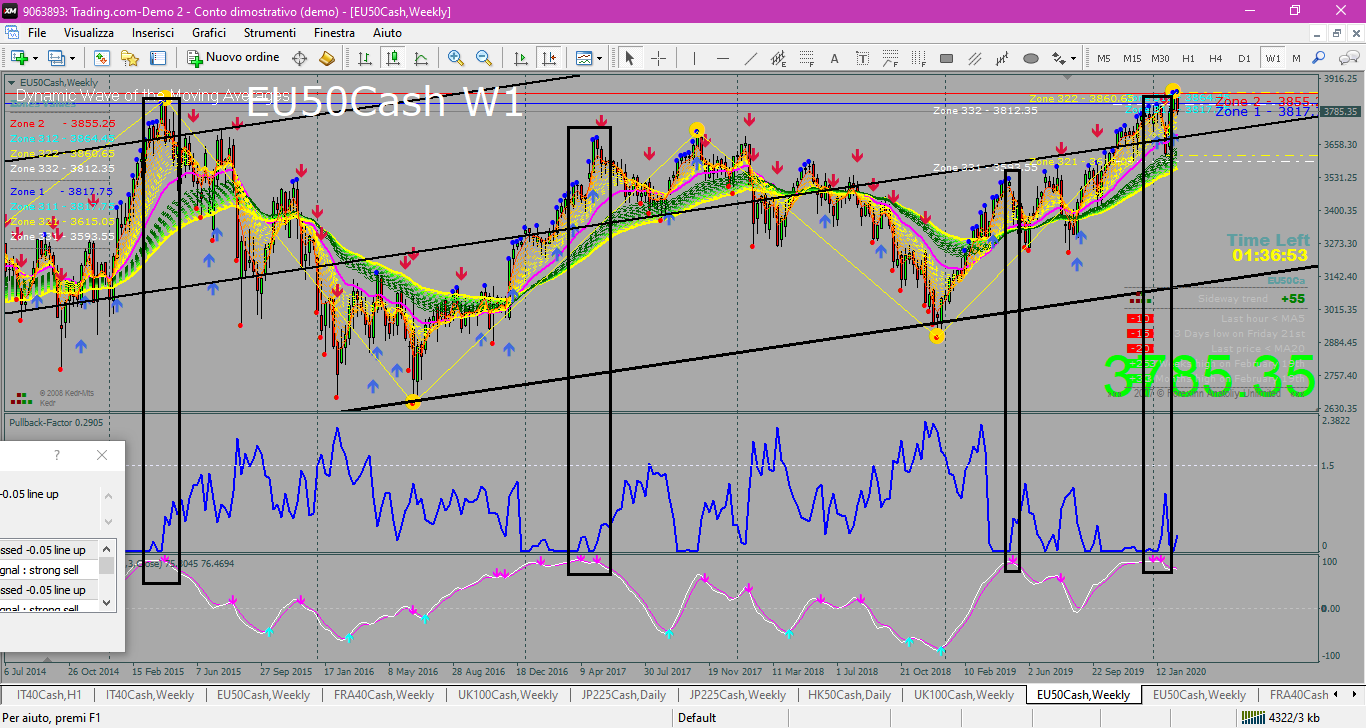This screenshot has height=728, width=1366.
Task: Switch timeframe to H4
Action: (x=1216, y=58)
